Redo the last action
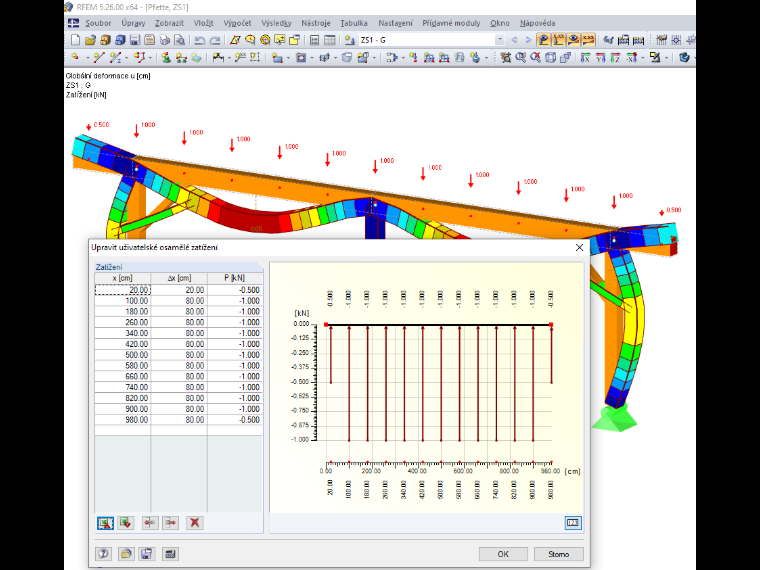Screen dimensions: 760x570 pyautogui.click(x=215, y=40)
